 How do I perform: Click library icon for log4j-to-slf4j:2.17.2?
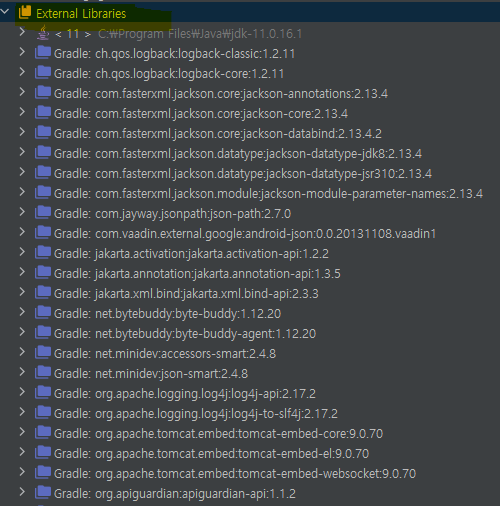[43, 412]
